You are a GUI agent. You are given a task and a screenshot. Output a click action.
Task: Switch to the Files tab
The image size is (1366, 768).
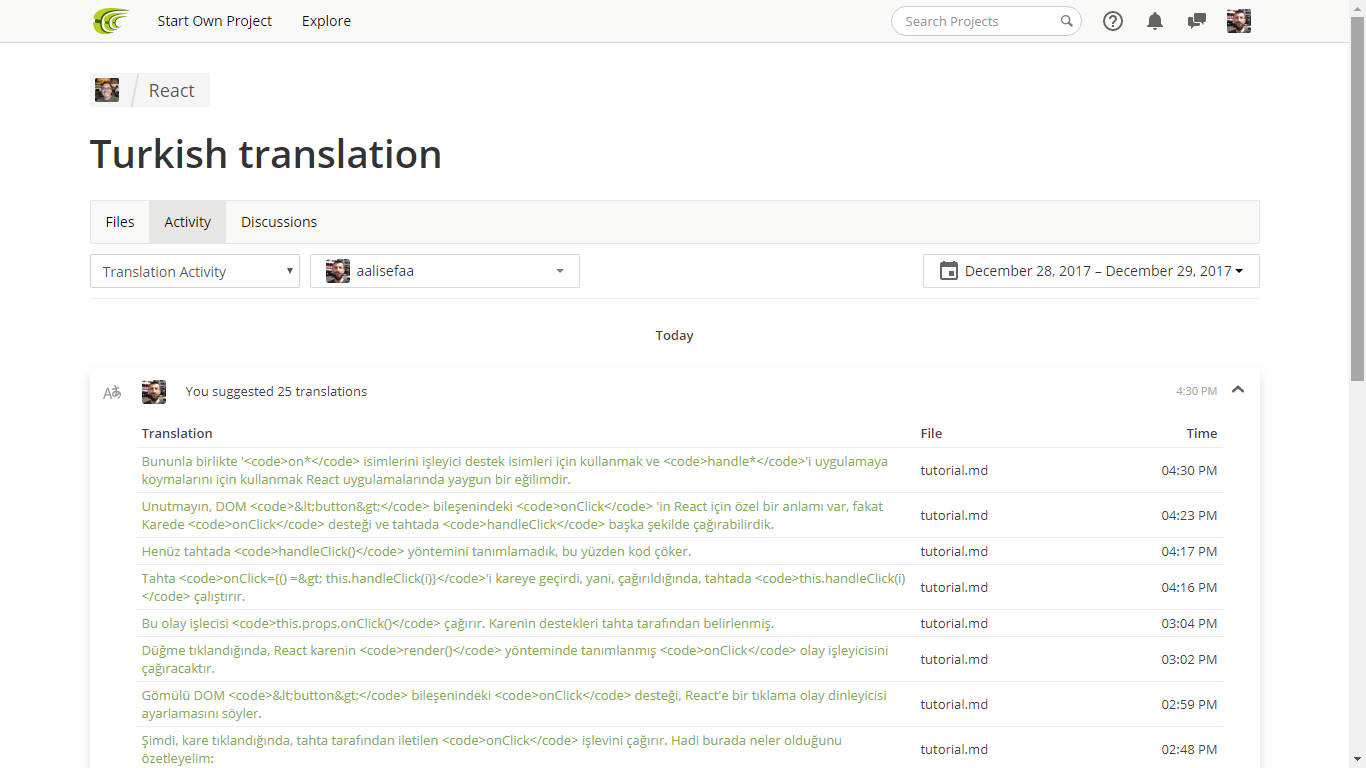(120, 222)
